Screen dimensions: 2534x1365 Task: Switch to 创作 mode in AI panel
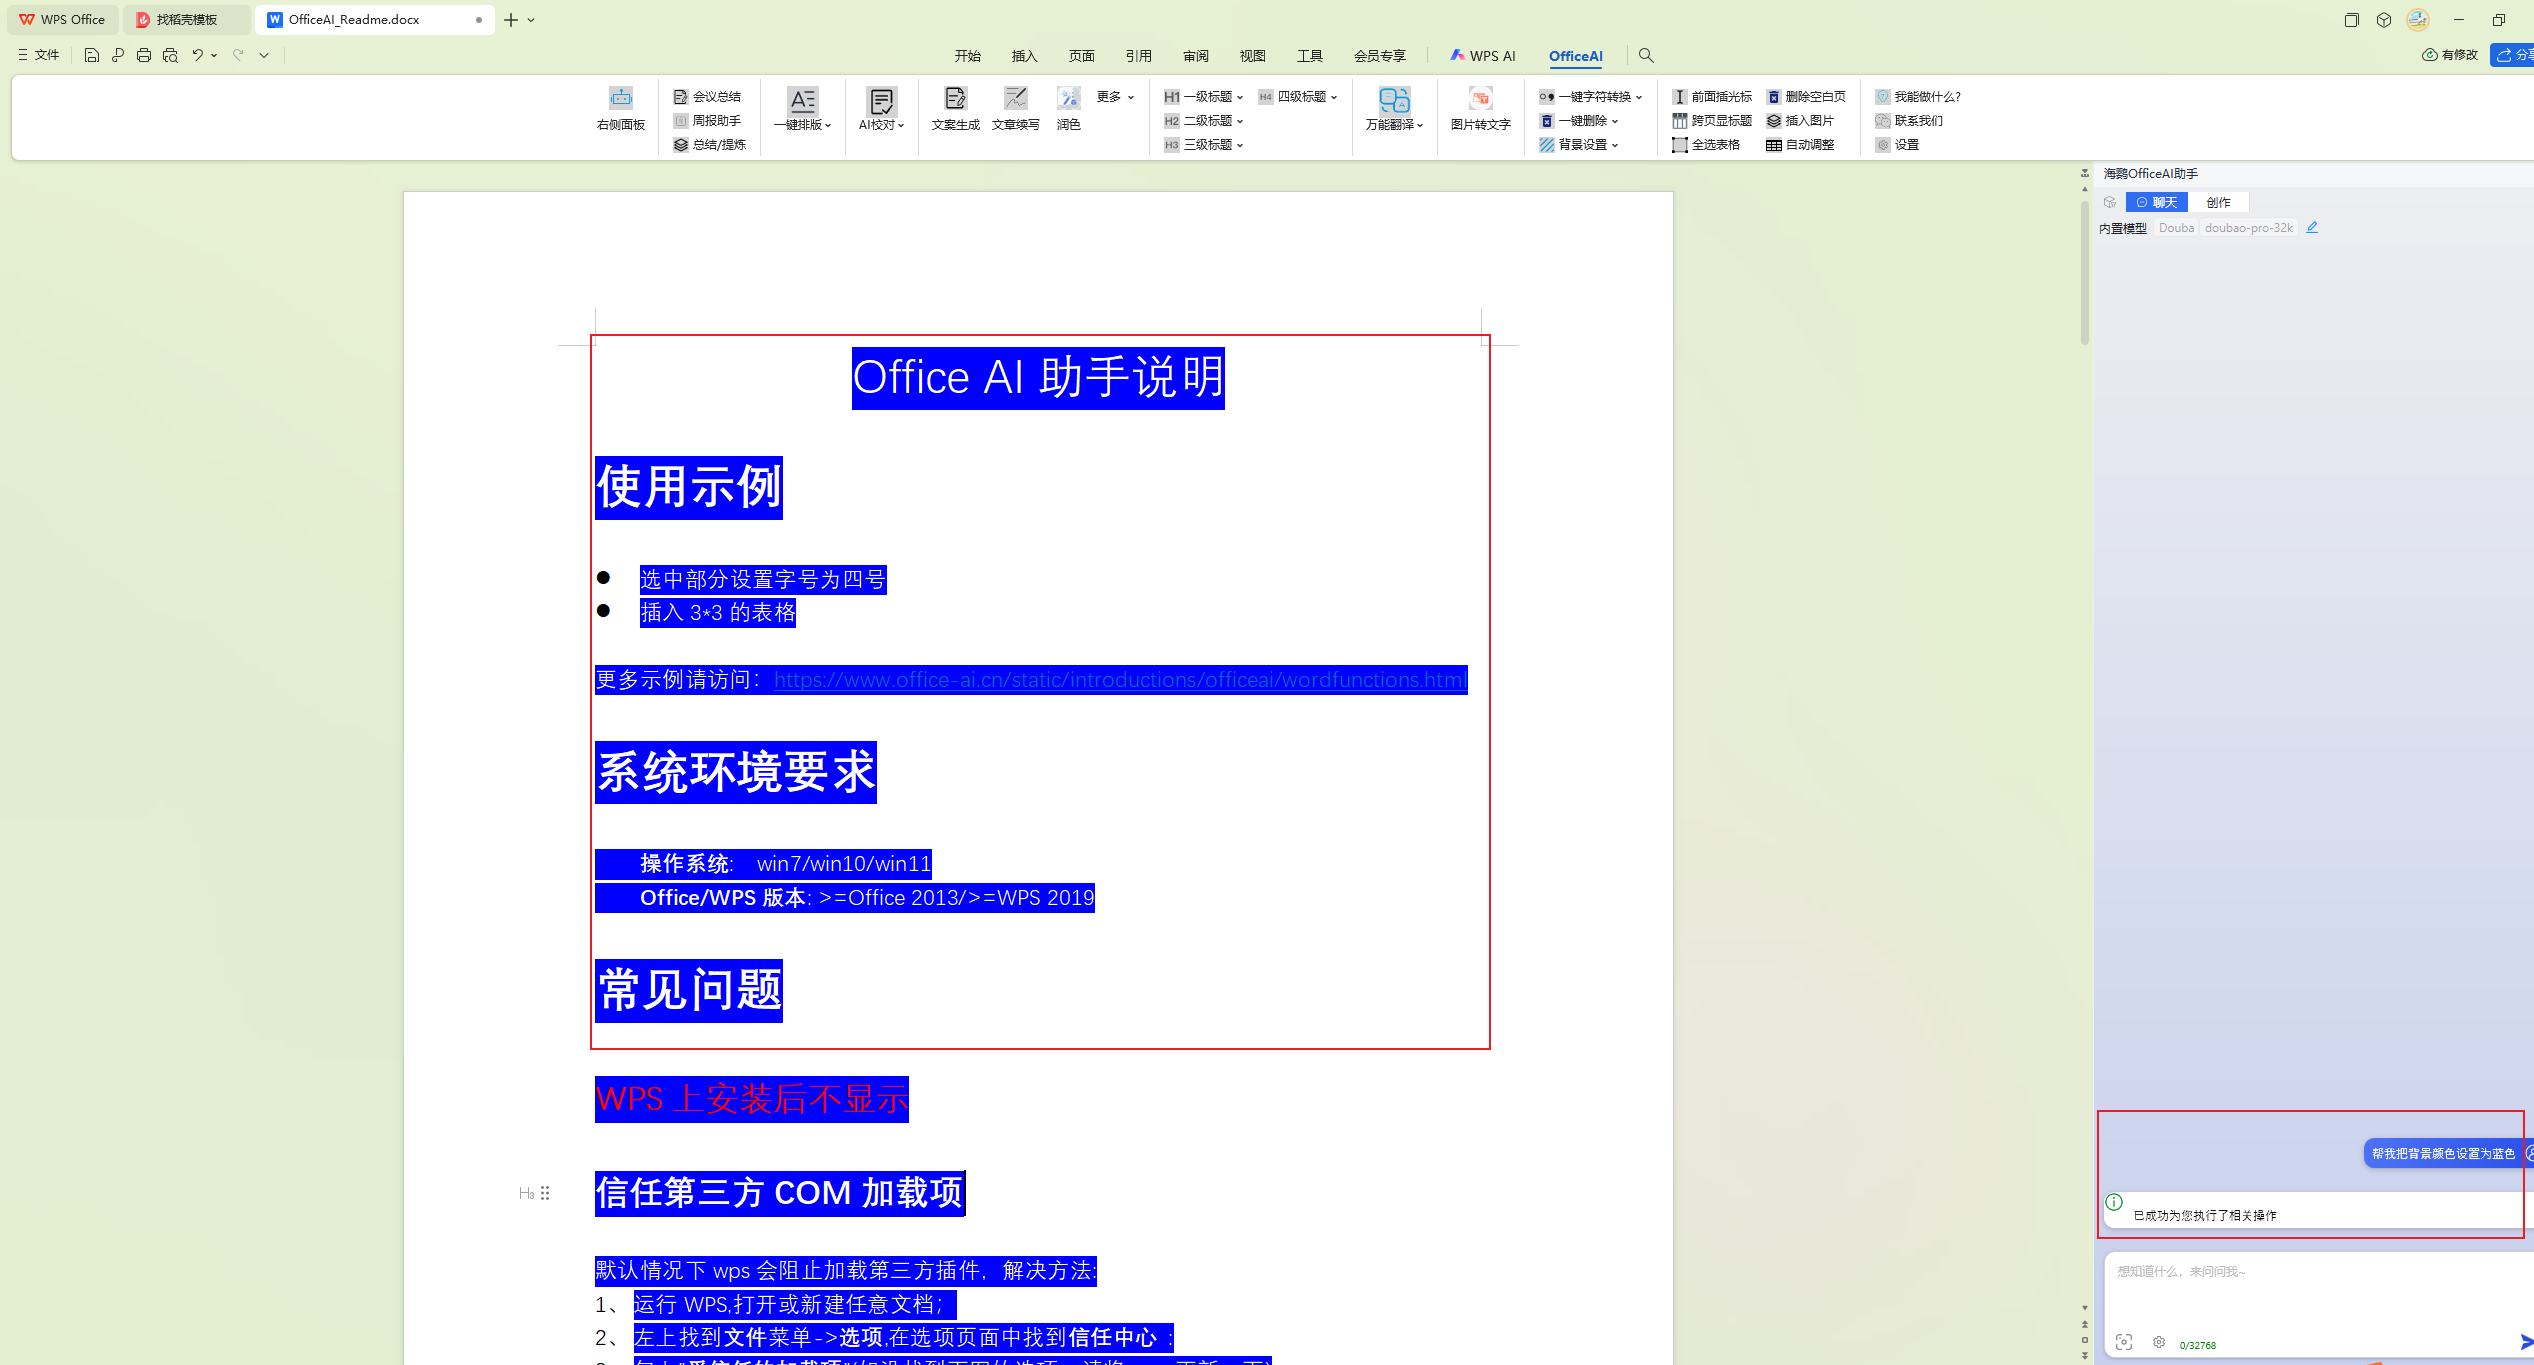tap(2219, 202)
